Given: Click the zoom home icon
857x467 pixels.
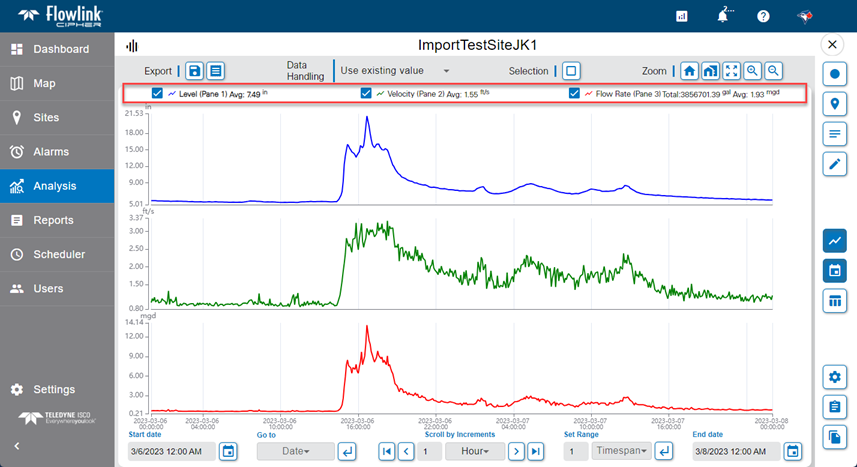Looking at the screenshot, I should 690,71.
